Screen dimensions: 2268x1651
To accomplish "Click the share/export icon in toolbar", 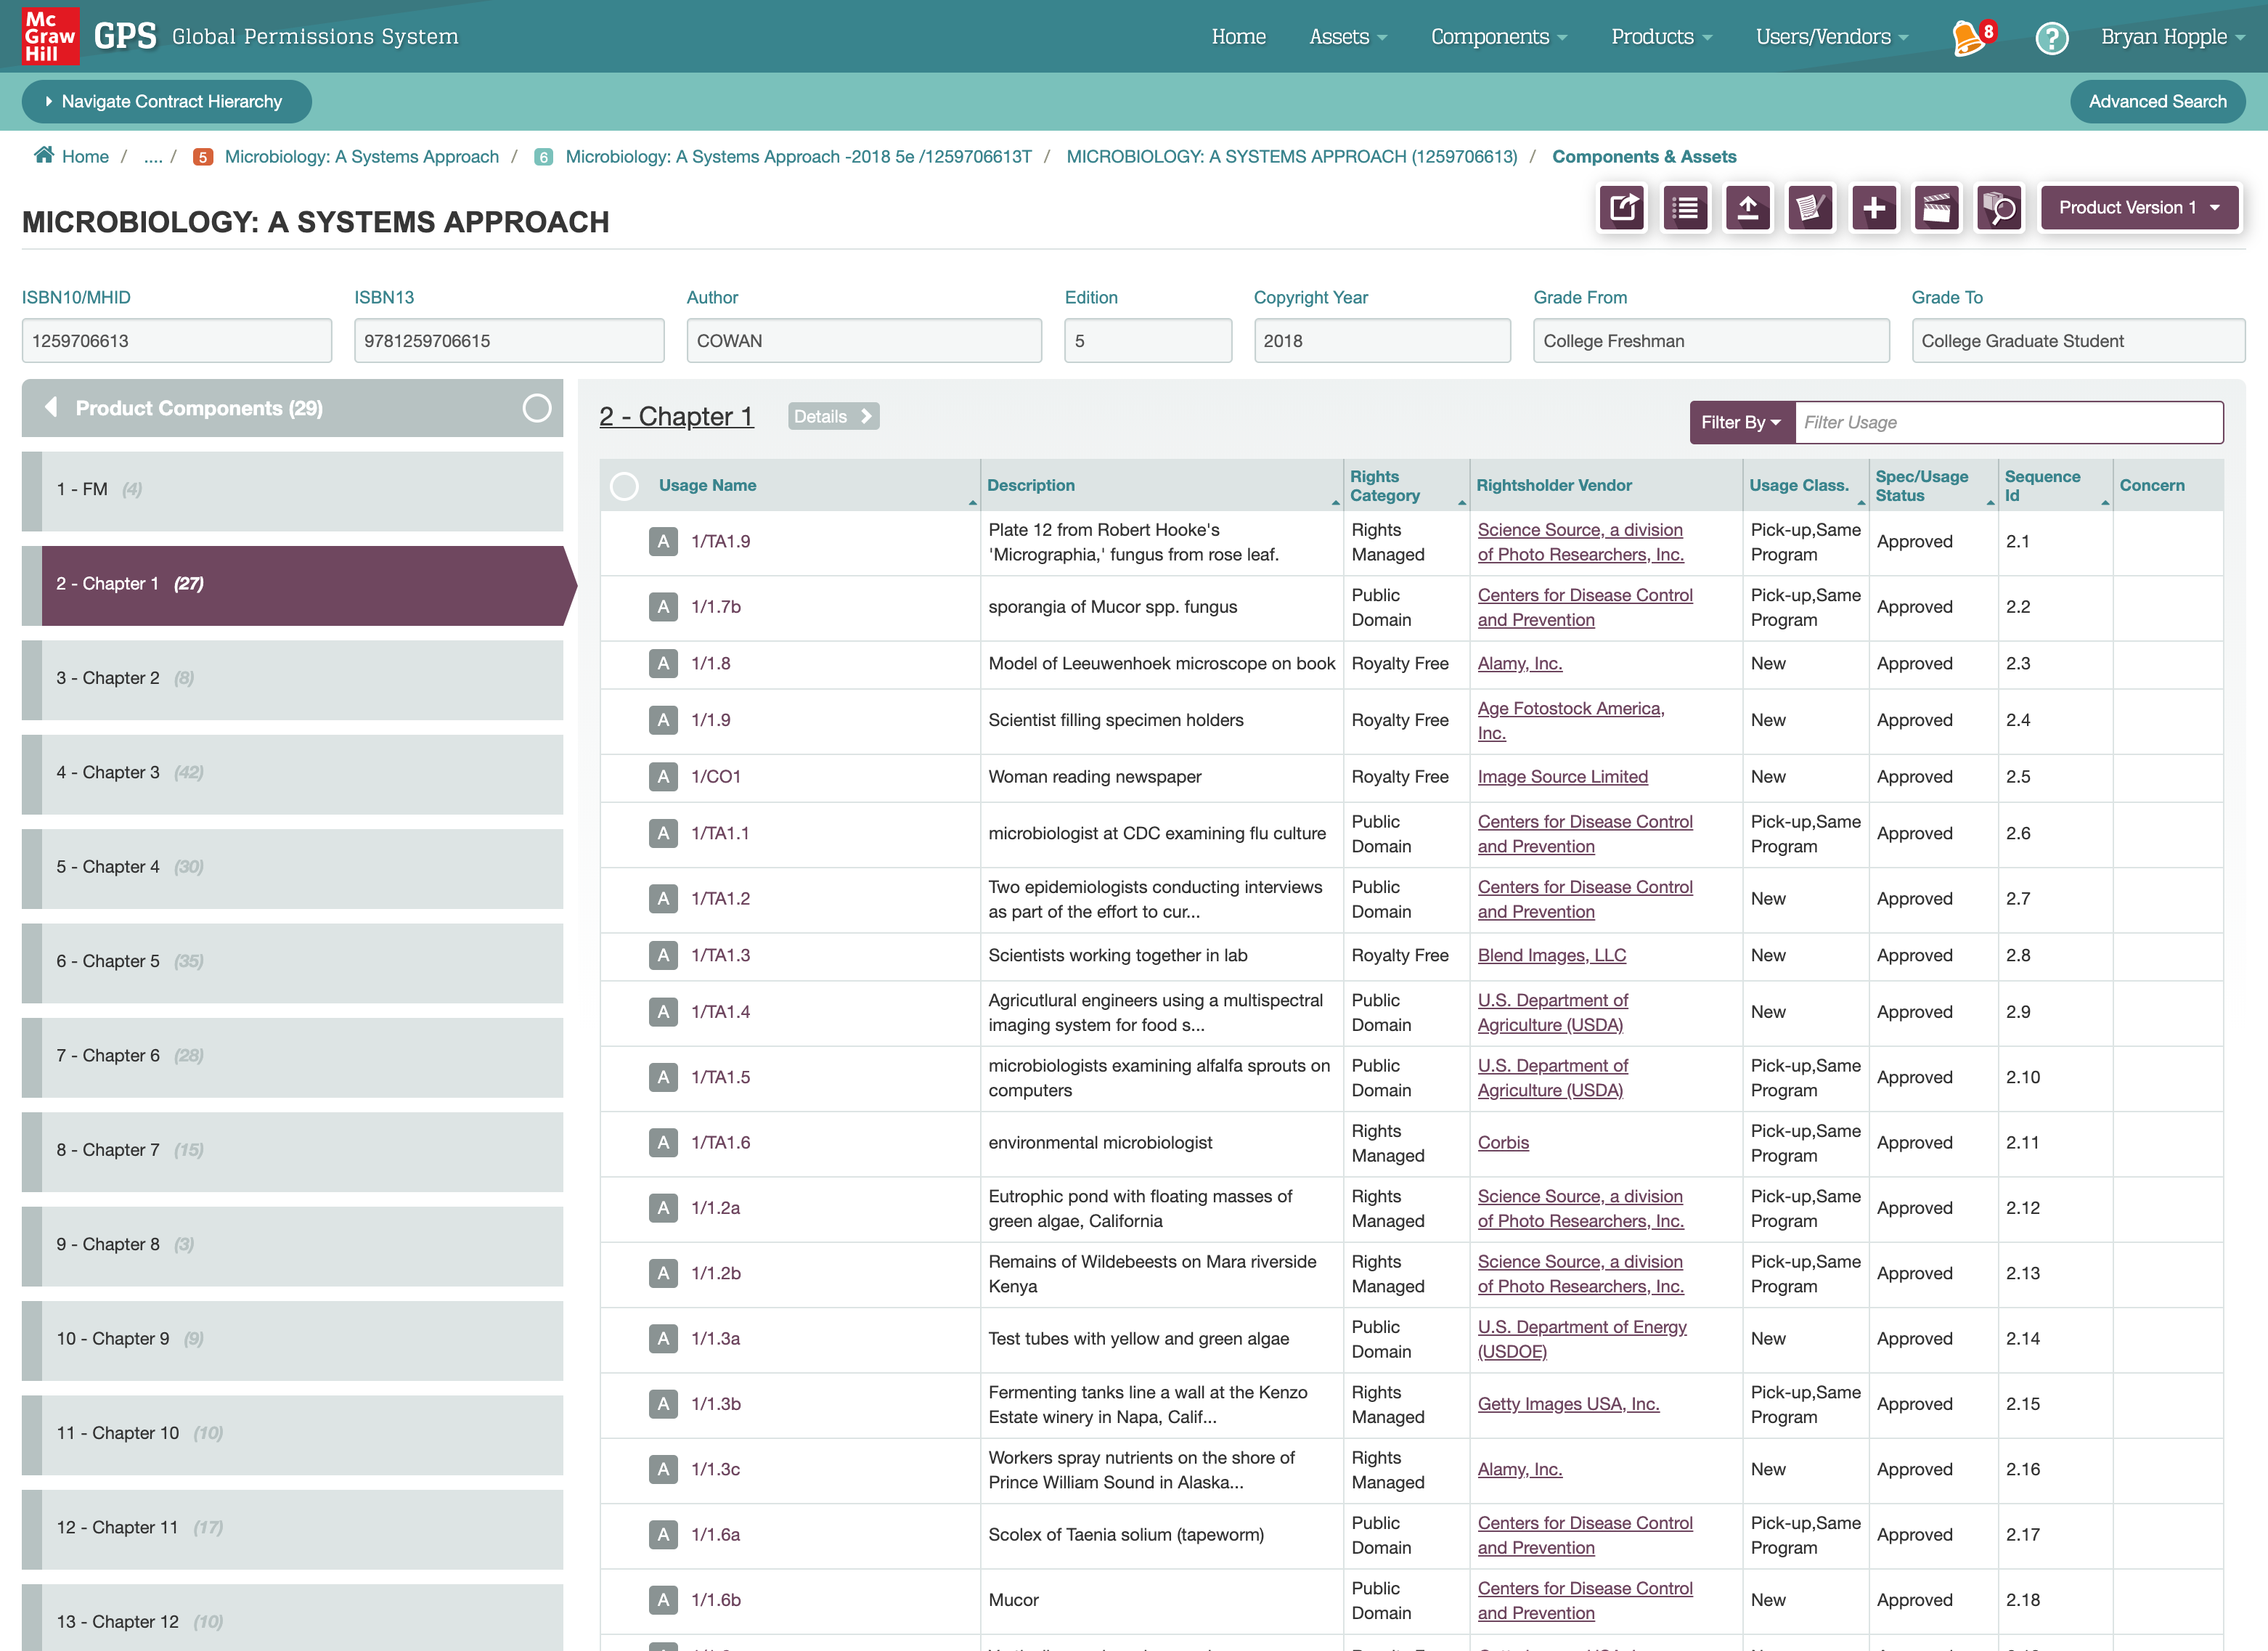I will pyautogui.click(x=1621, y=208).
